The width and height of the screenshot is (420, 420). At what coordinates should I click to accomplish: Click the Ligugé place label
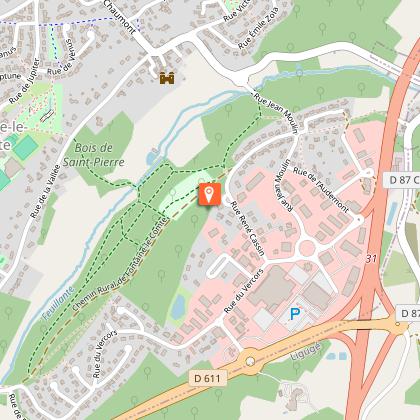306,352
